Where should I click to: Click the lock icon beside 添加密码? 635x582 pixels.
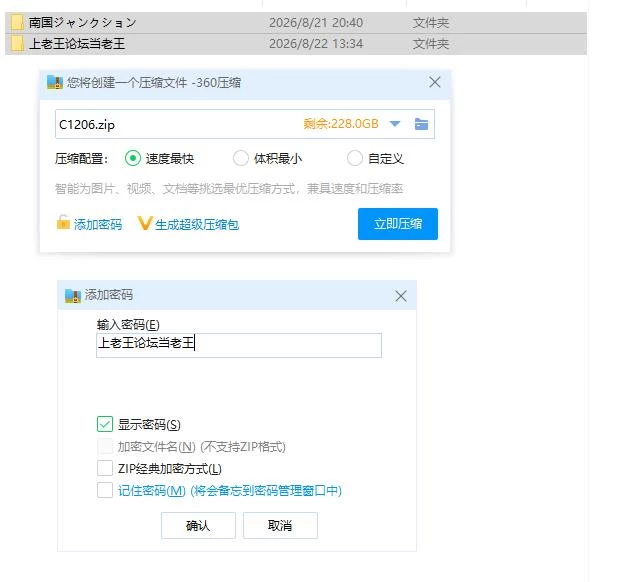63,222
